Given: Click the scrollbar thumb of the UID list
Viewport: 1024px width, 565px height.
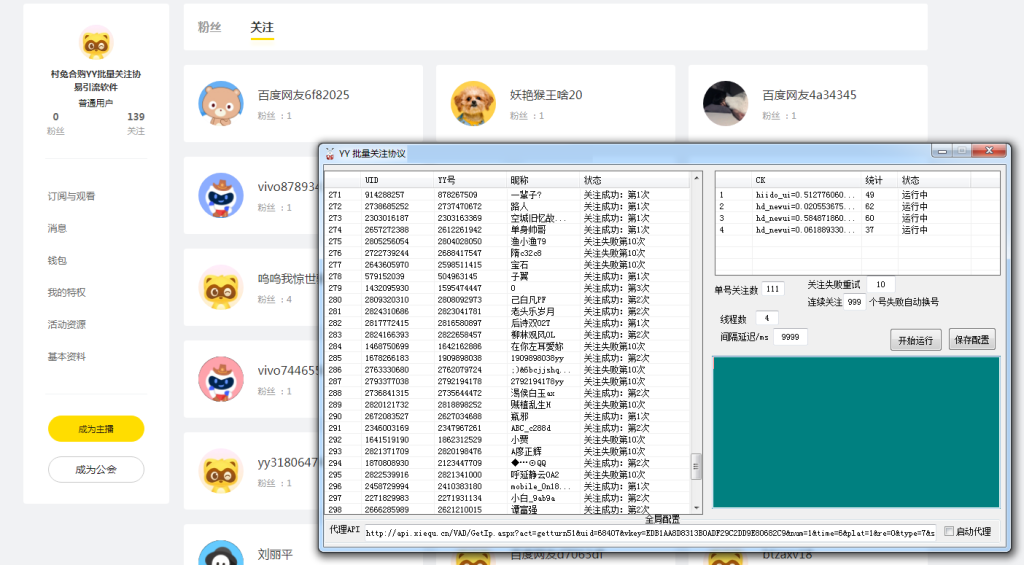Looking at the screenshot, I should [x=697, y=466].
